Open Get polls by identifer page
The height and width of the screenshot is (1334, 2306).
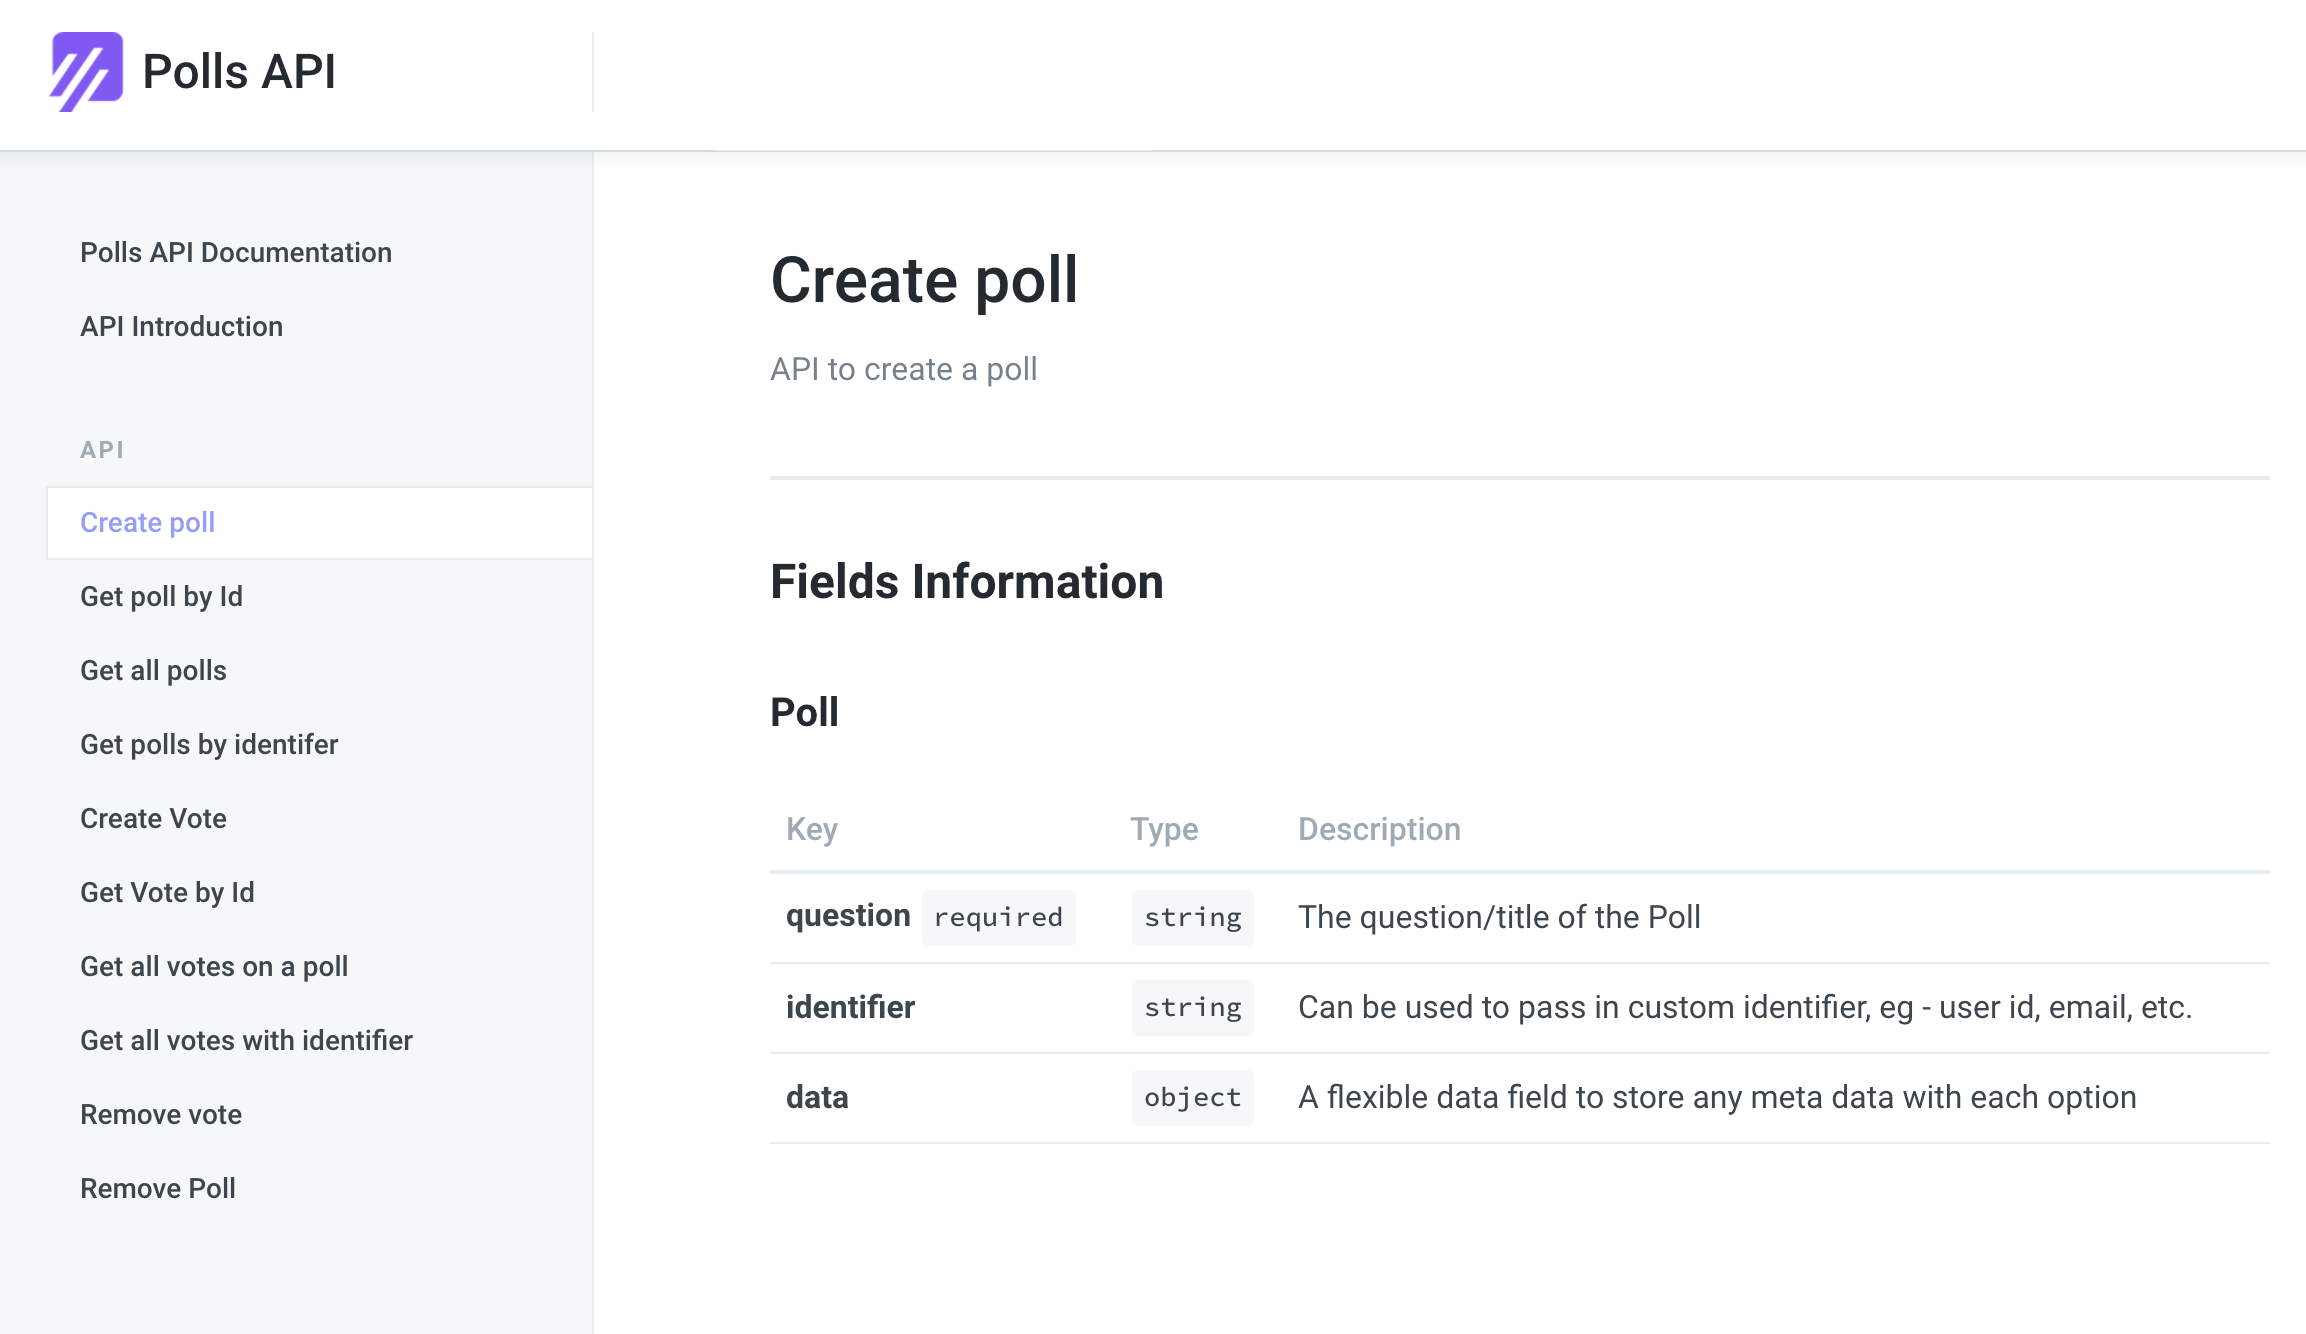coord(208,744)
